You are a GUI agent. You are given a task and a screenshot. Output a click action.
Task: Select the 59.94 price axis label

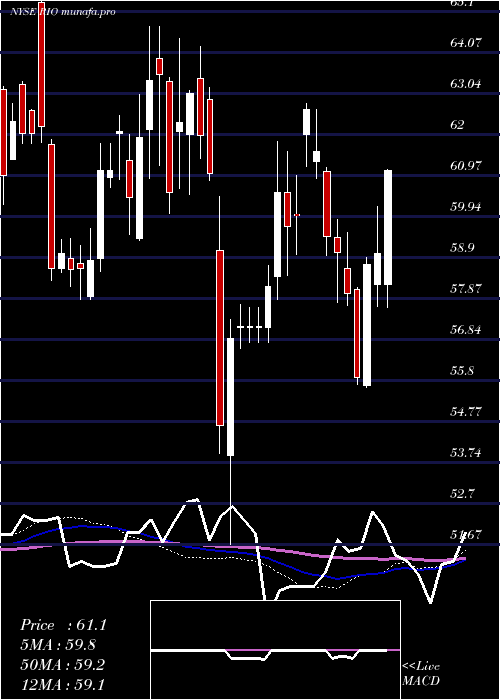(x=466, y=207)
